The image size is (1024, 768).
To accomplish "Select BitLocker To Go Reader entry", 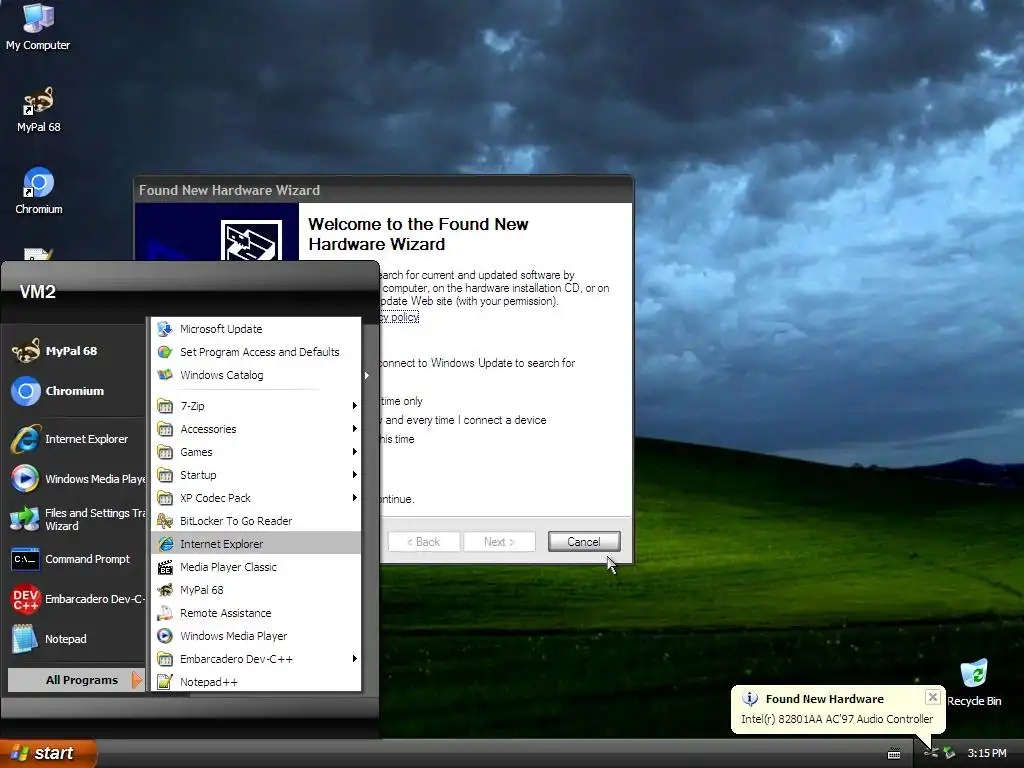I will click(256, 520).
